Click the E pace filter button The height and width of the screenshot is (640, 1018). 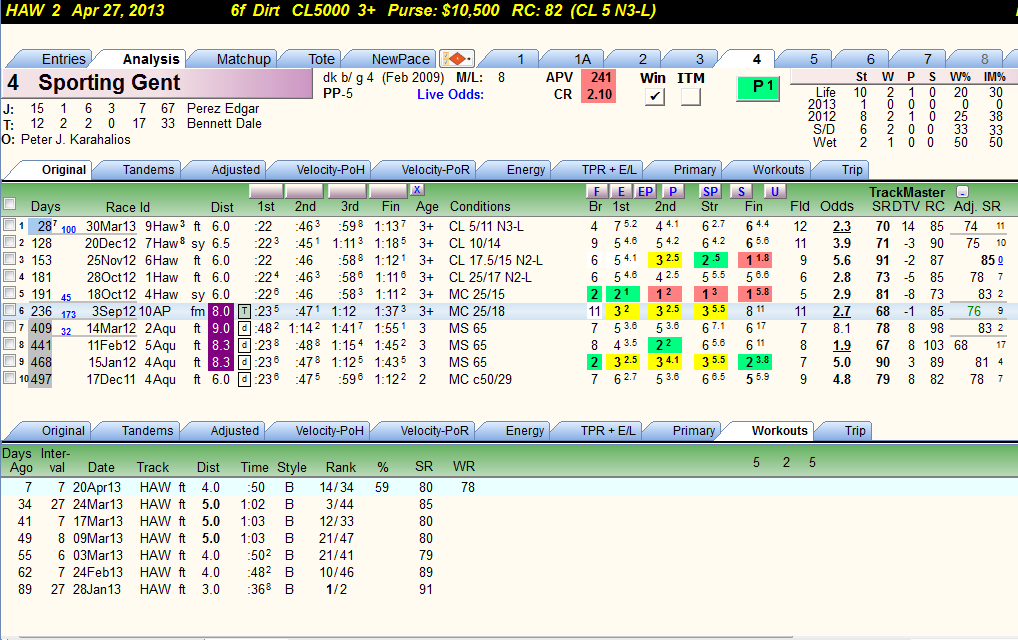(x=621, y=191)
